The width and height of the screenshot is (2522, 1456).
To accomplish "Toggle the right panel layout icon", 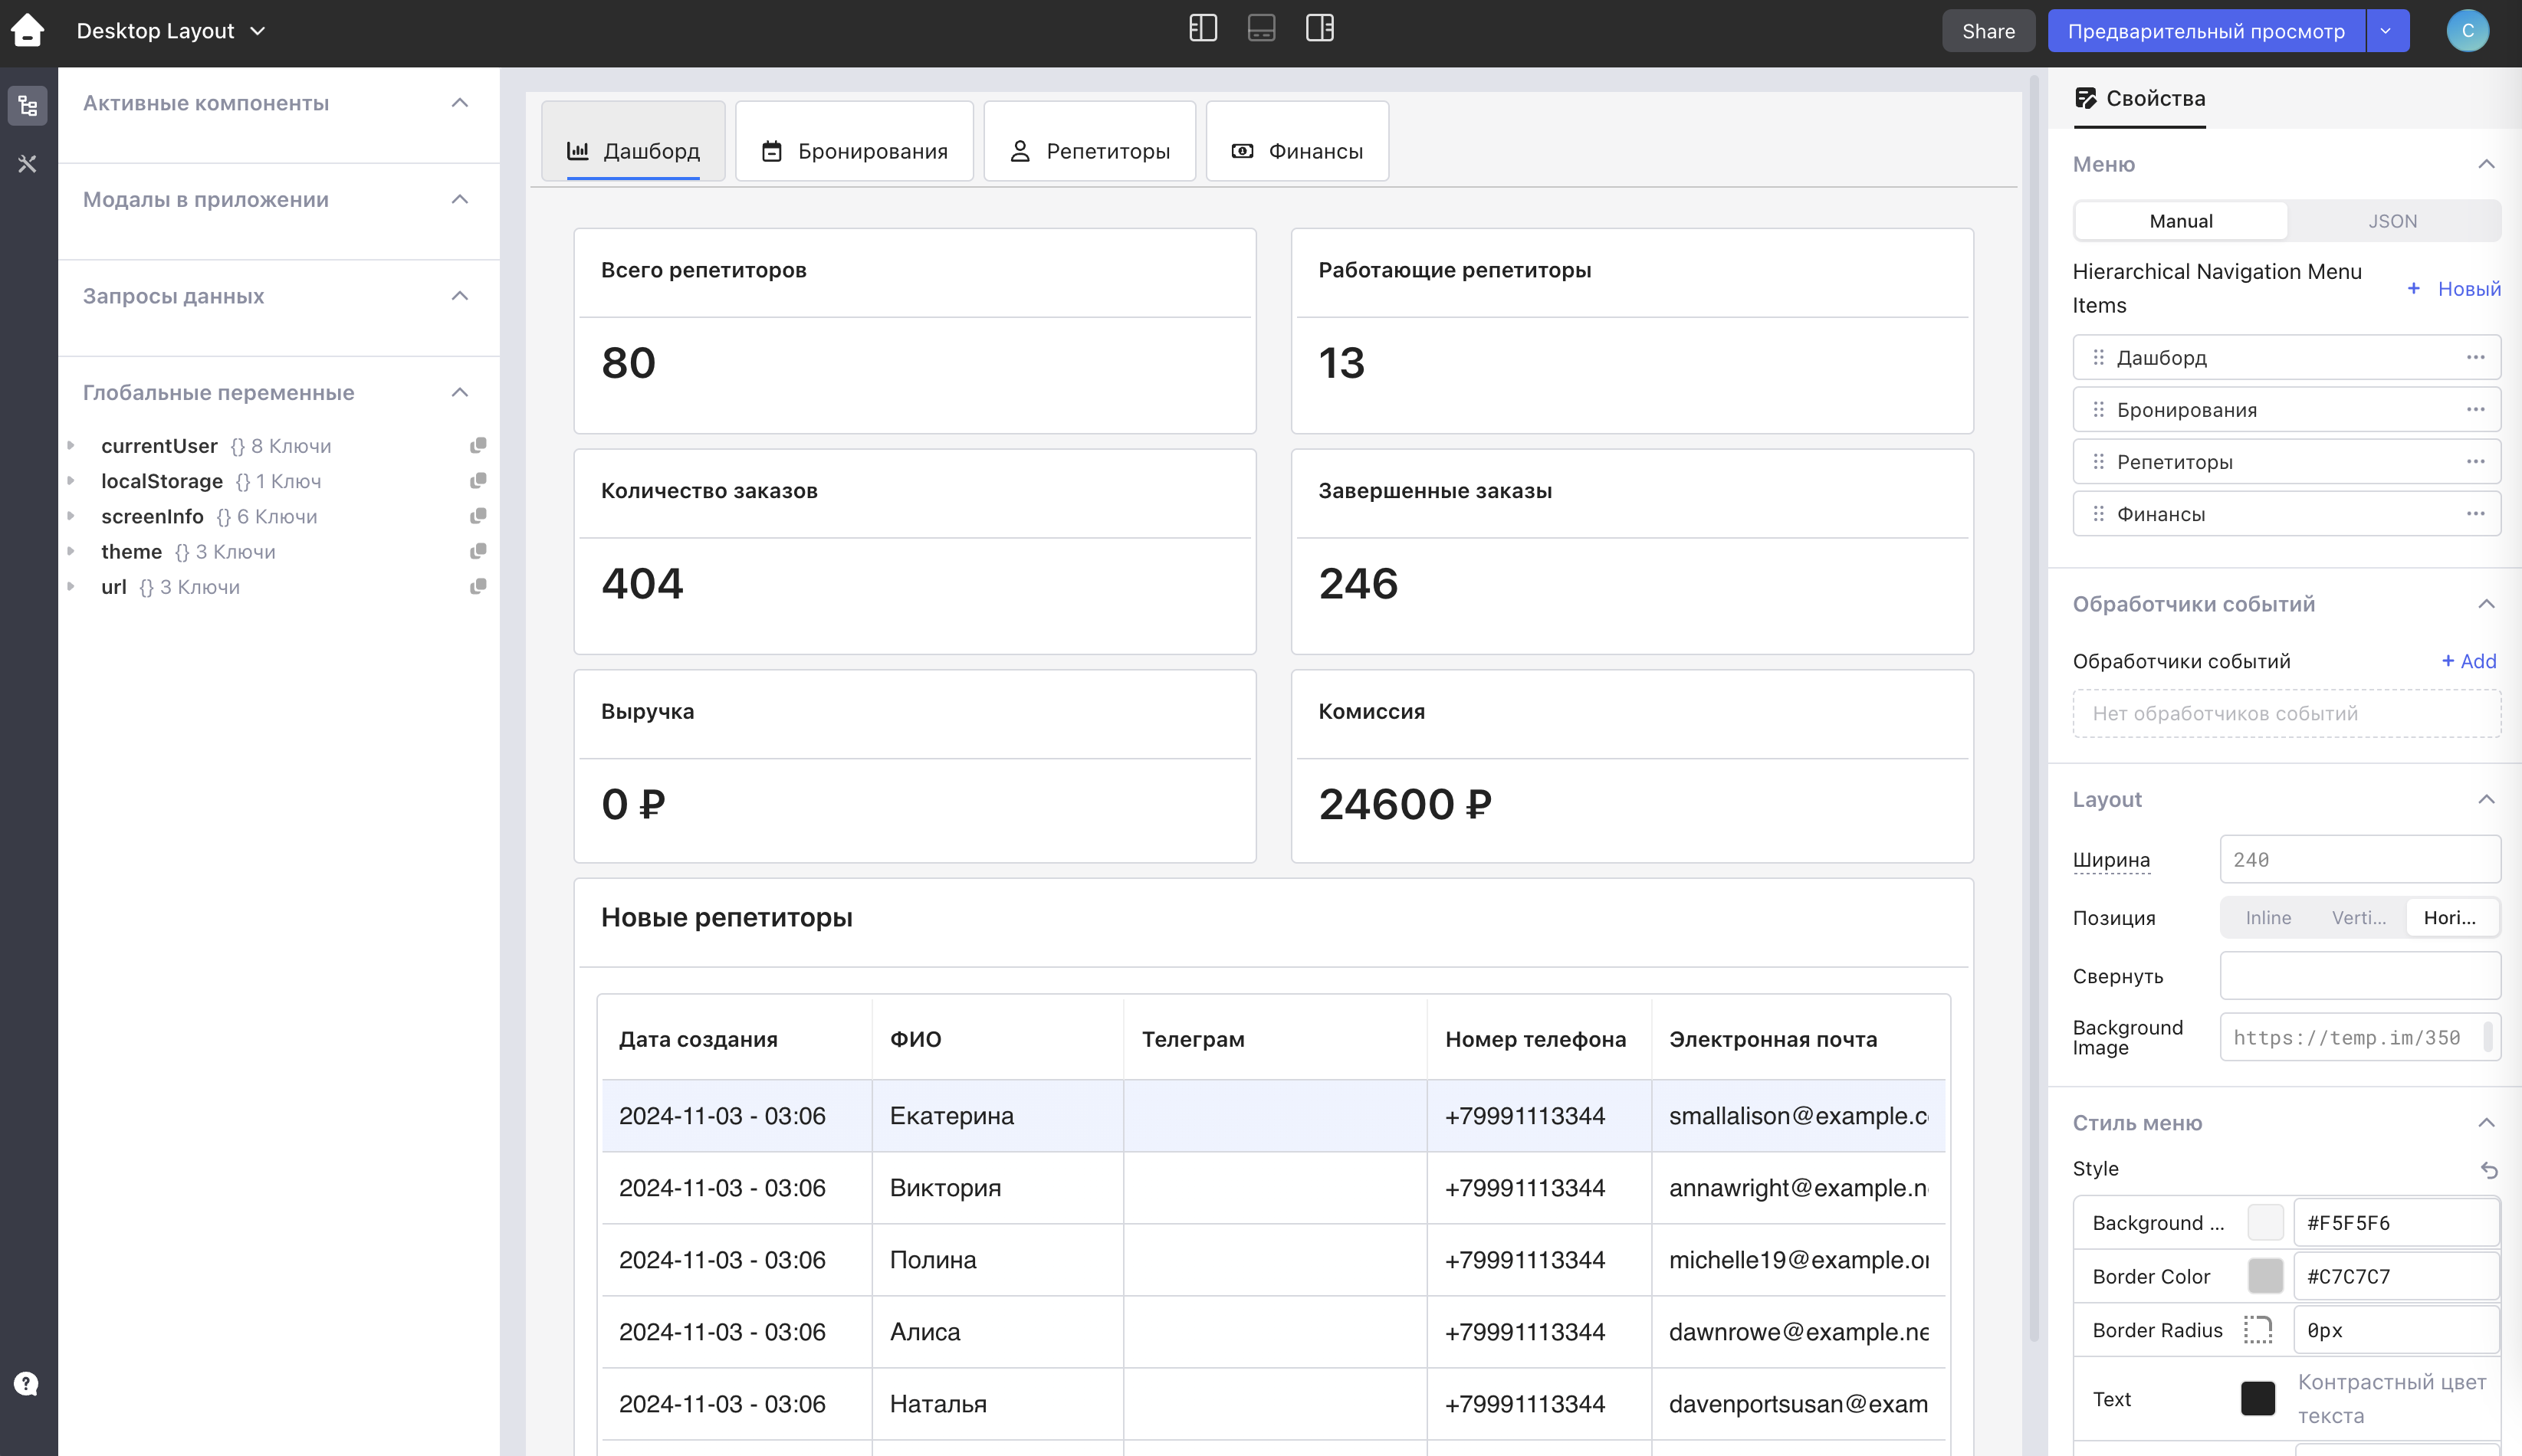I will [x=1319, y=29].
